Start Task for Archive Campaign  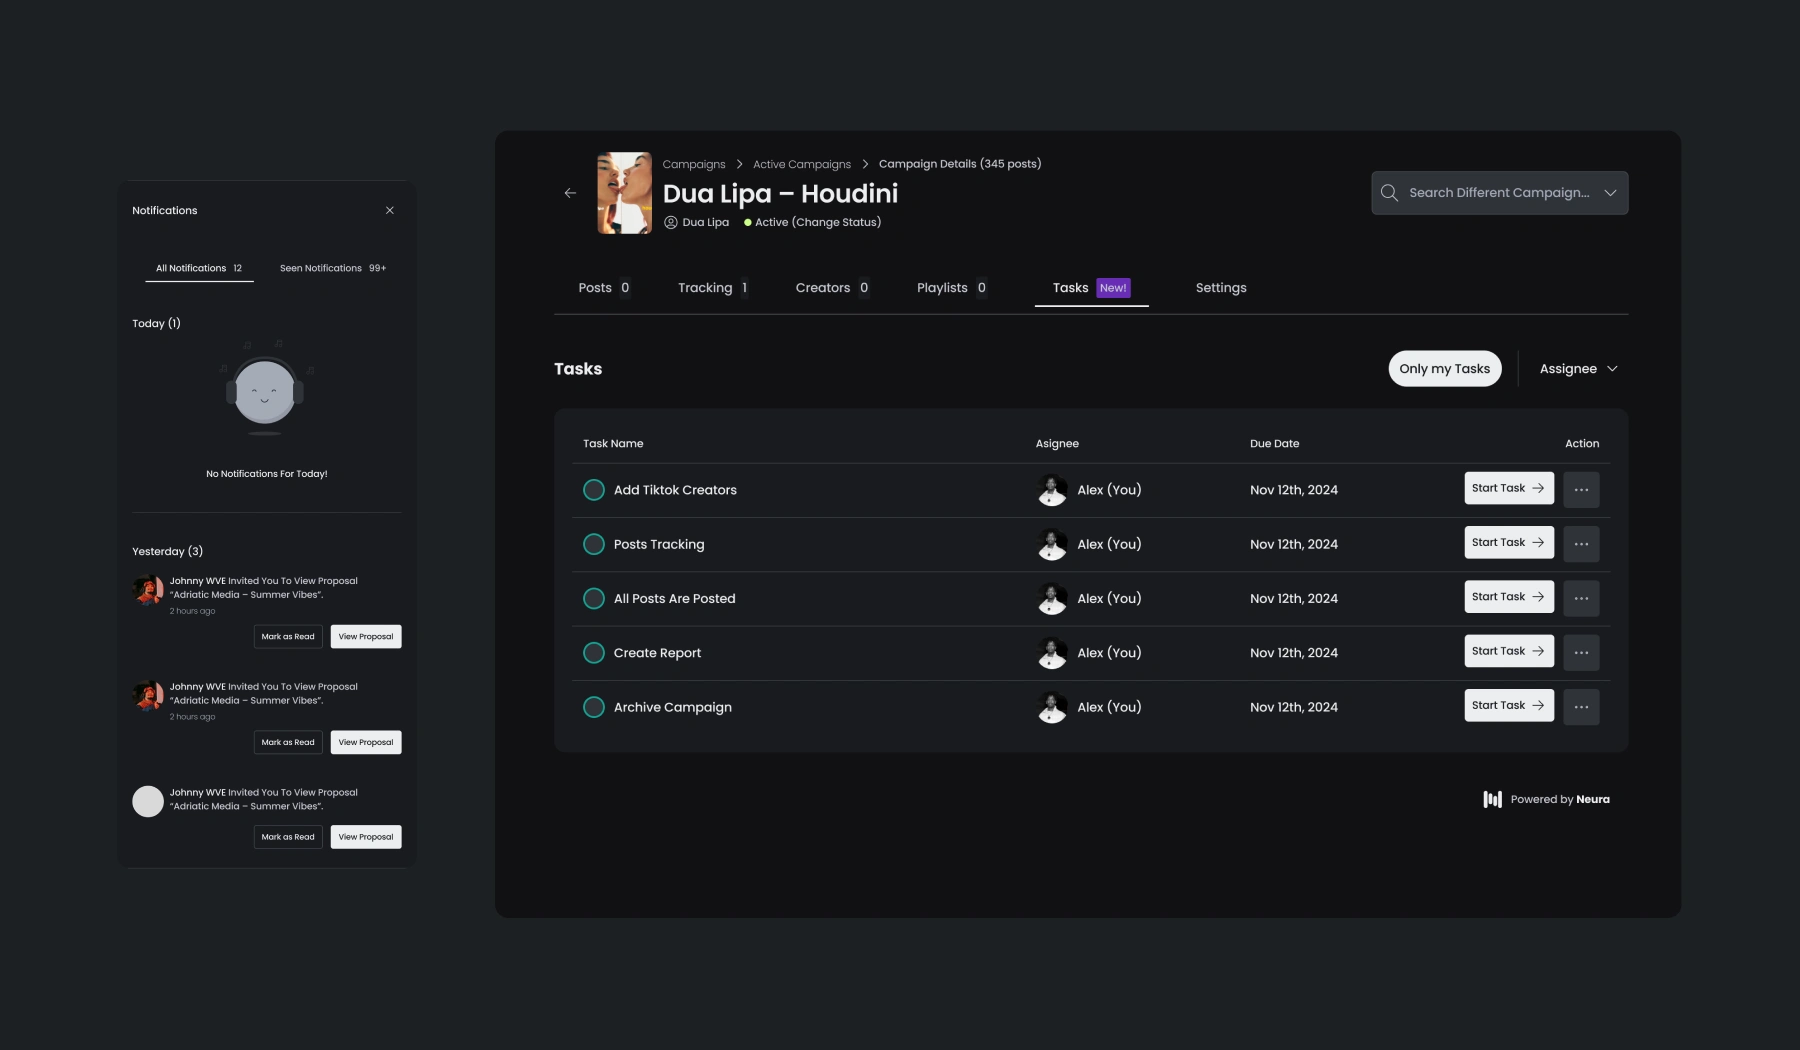[1509, 705]
